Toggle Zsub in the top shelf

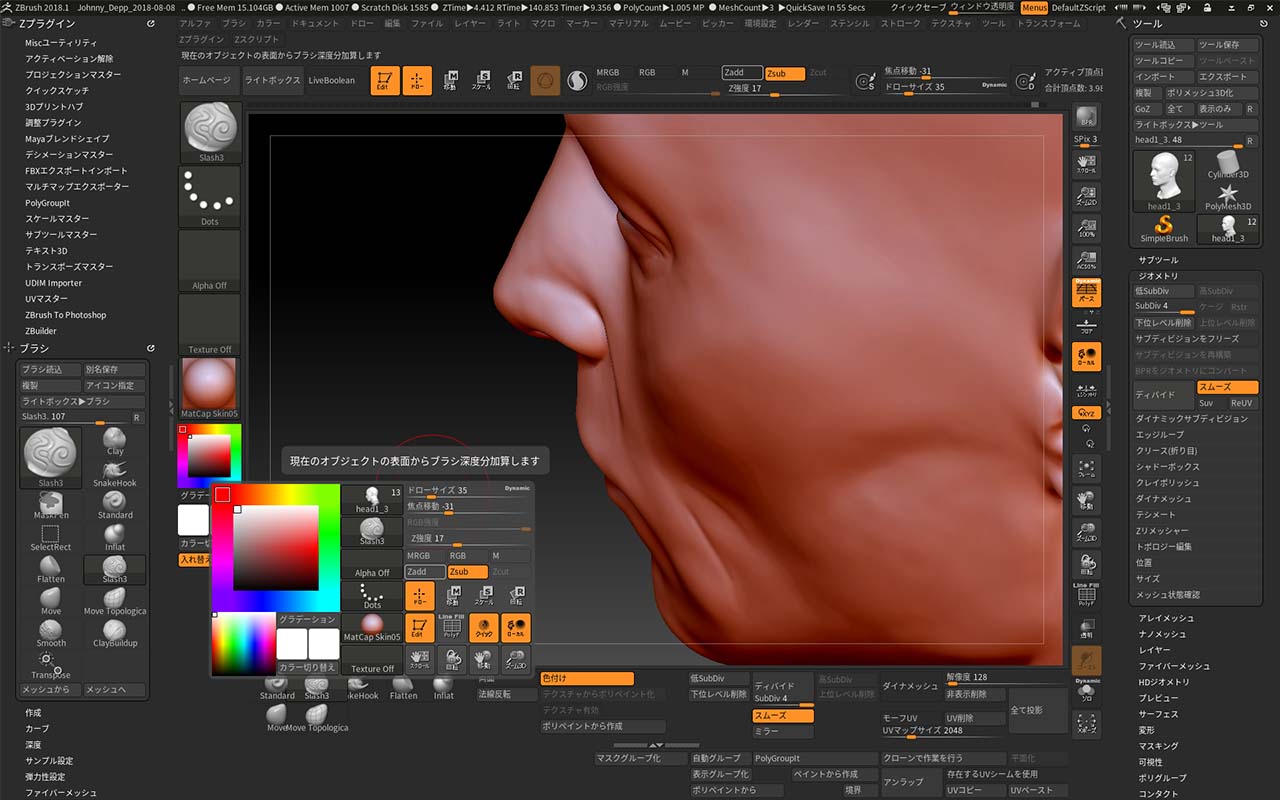coord(785,73)
